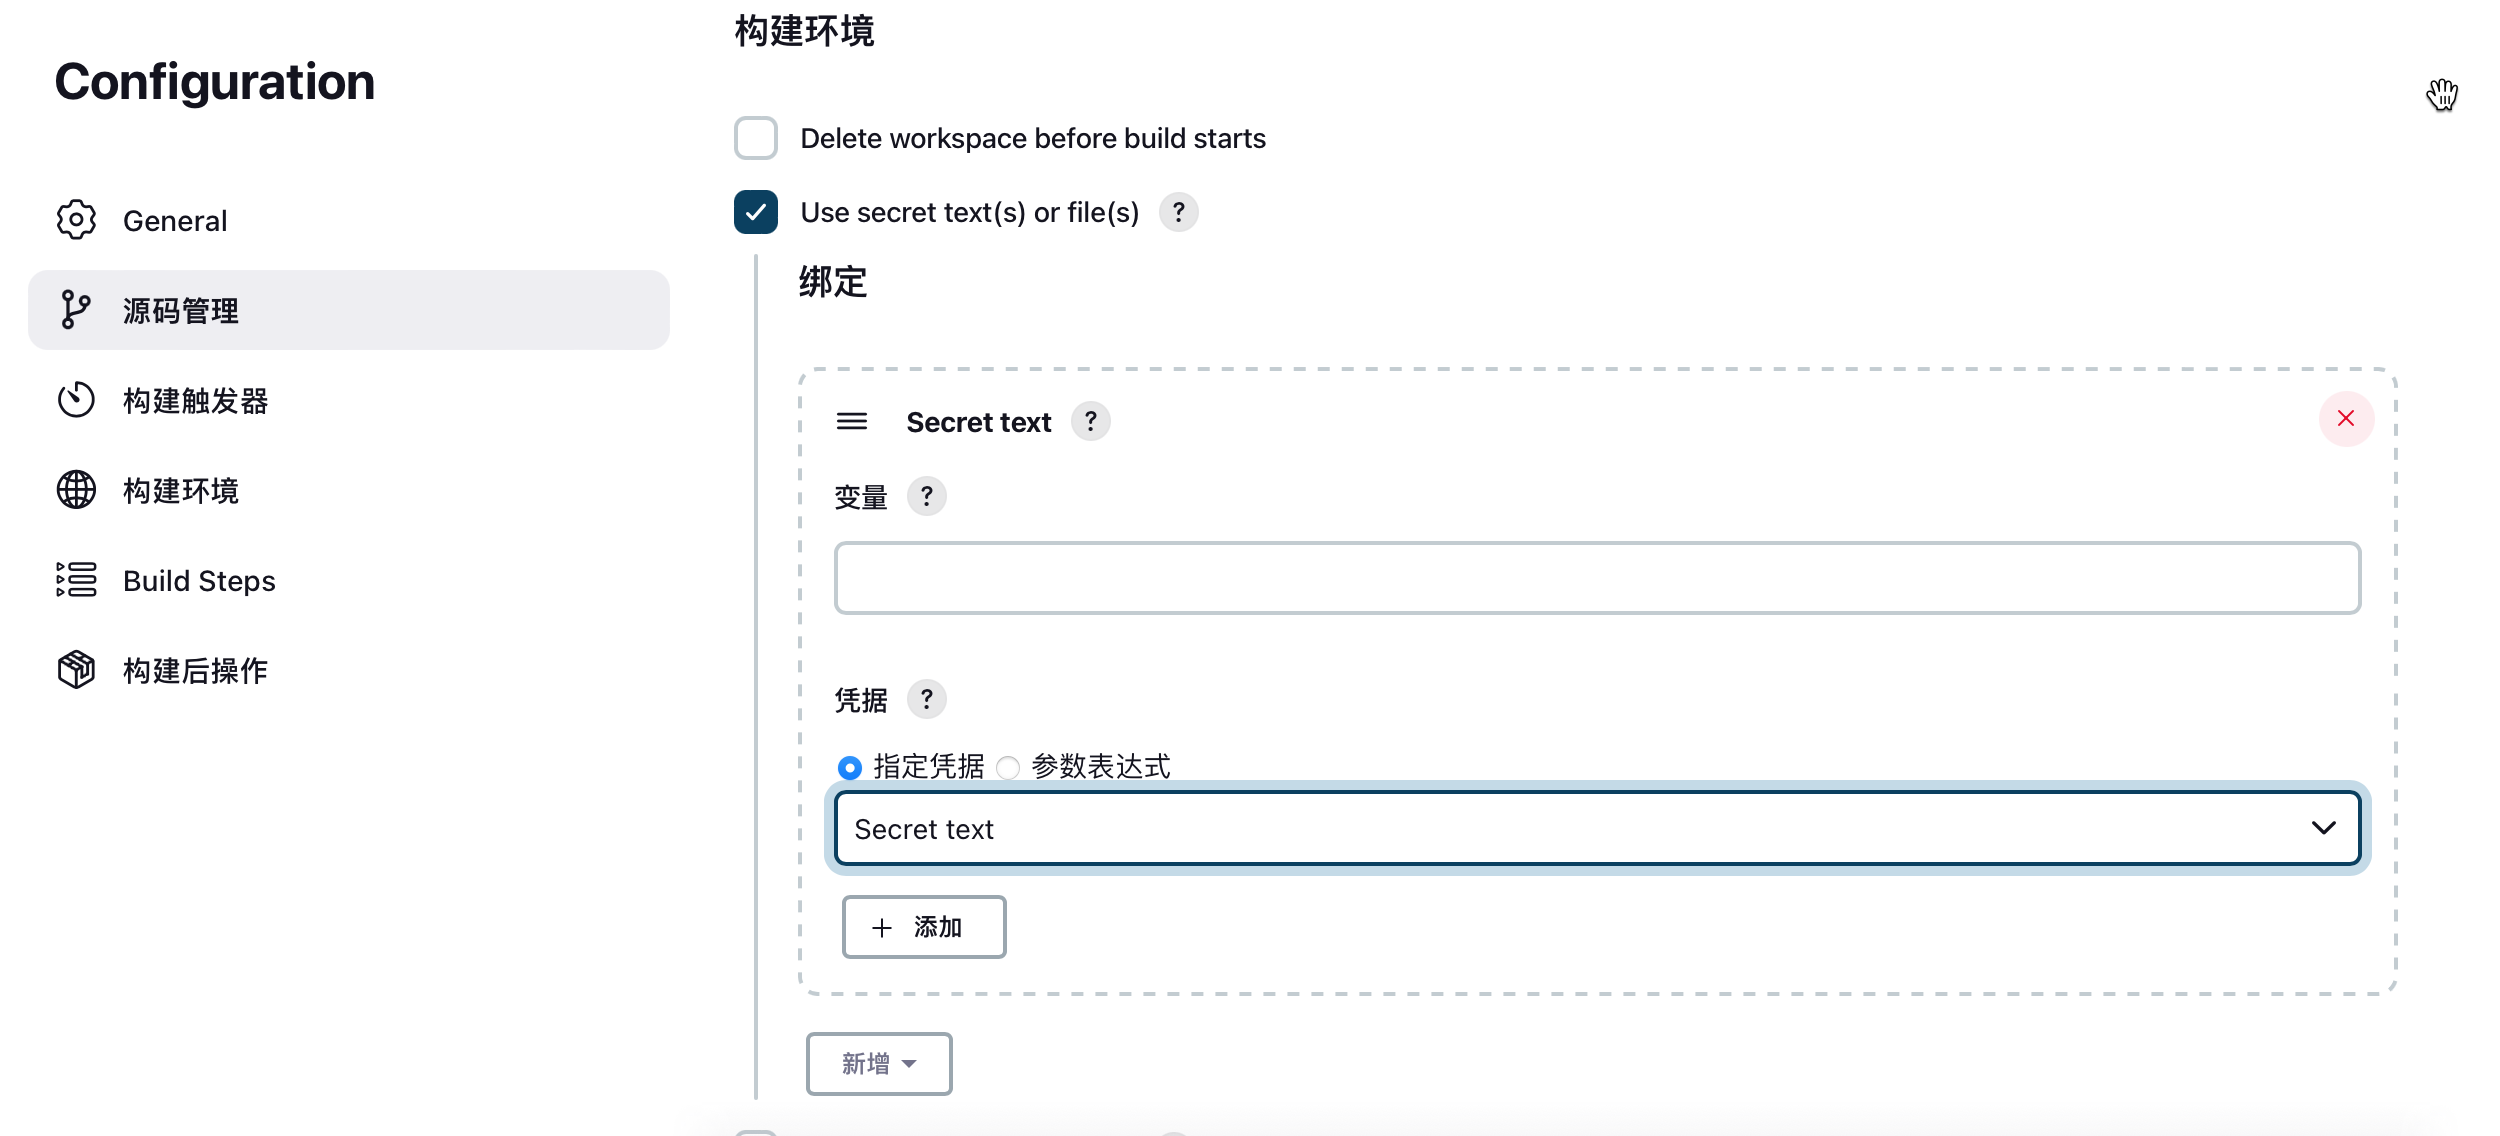Click the General gear icon in sidebar
This screenshot has width=2500, height=1136.
pos(76,220)
